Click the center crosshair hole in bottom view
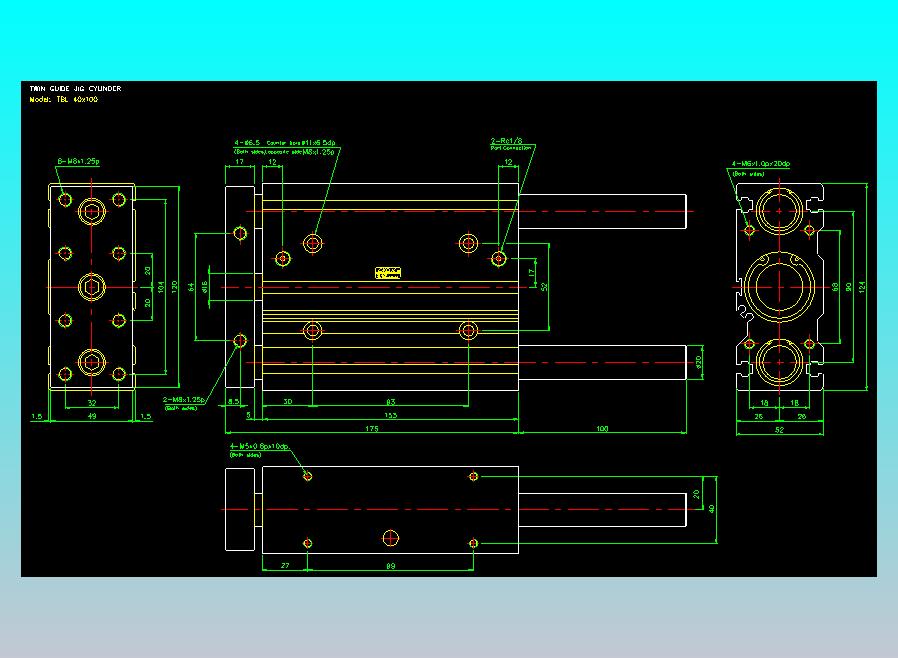The image size is (898, 658). coord(390,537)
